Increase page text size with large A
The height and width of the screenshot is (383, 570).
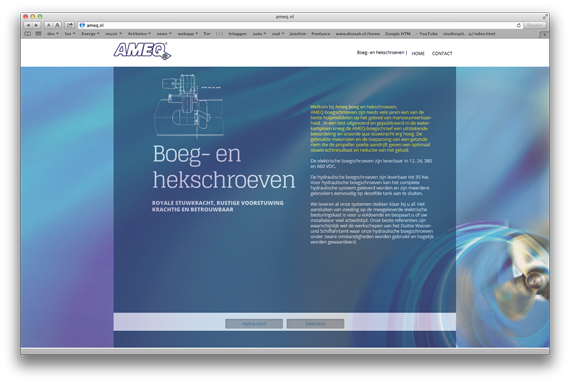pos(57,25)
